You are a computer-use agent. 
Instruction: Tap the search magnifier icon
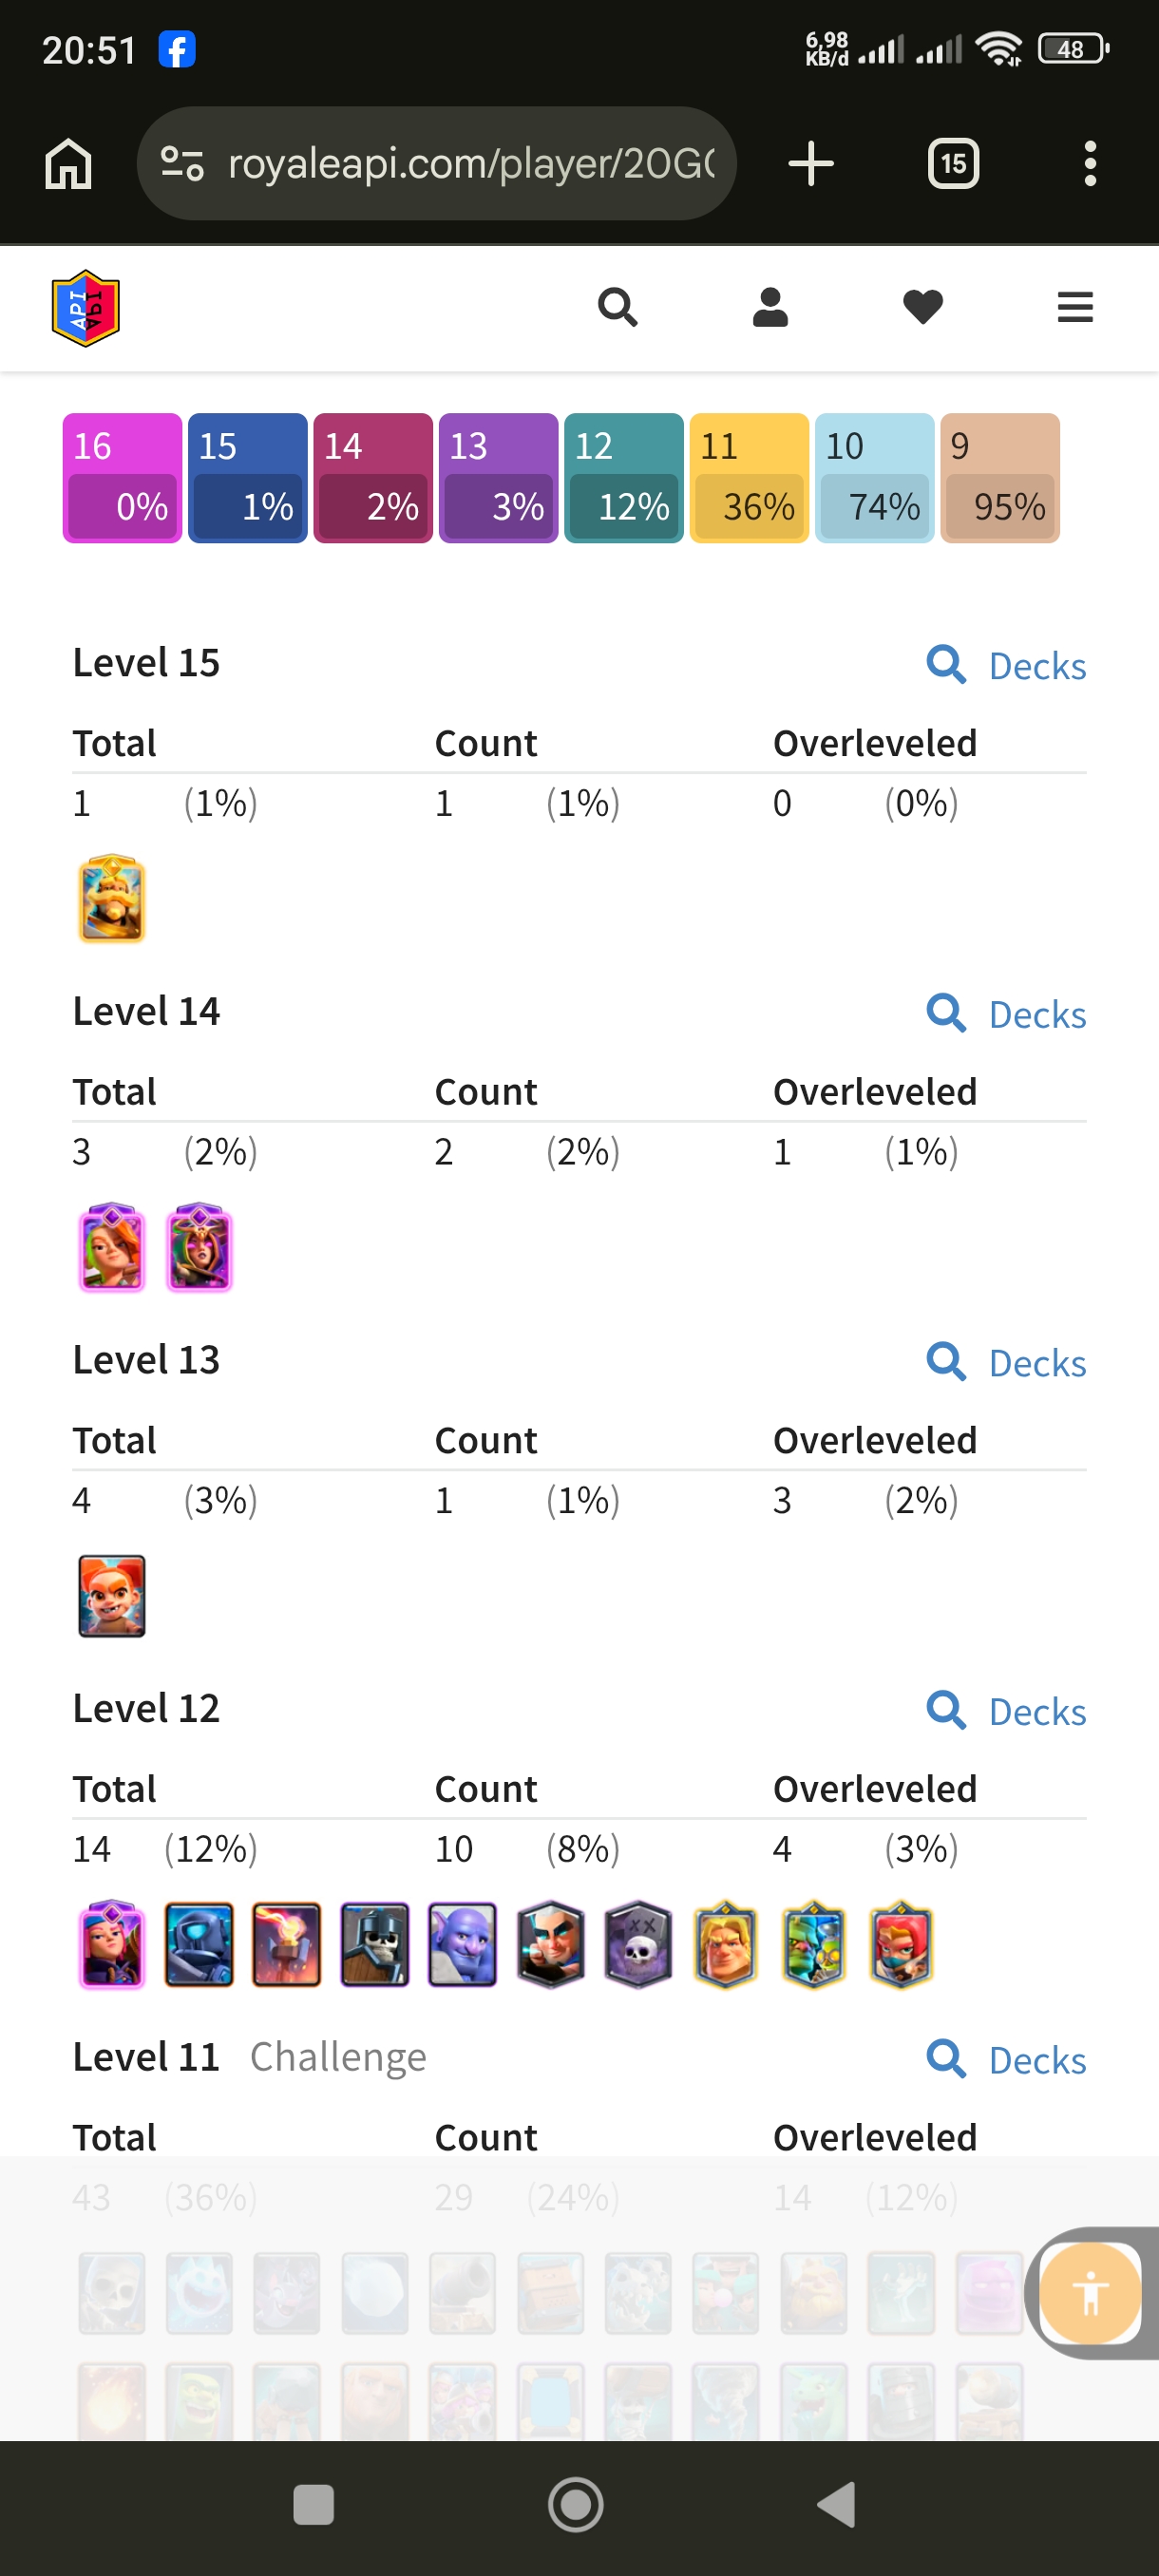617,307
